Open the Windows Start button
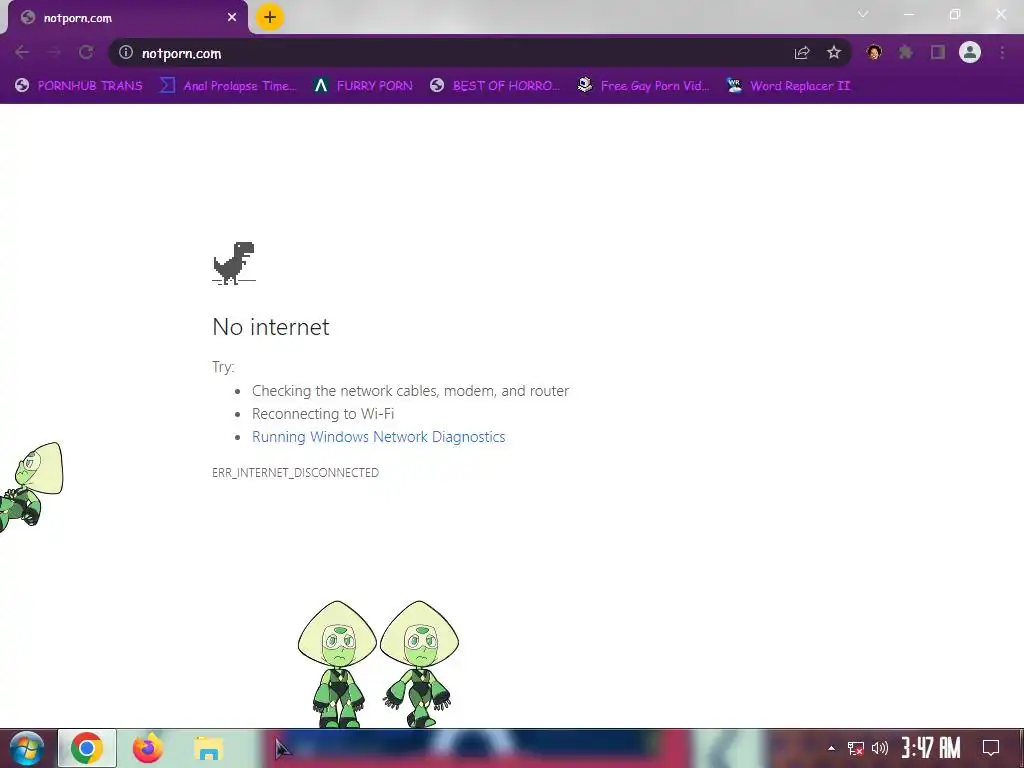 pos(27,748)
